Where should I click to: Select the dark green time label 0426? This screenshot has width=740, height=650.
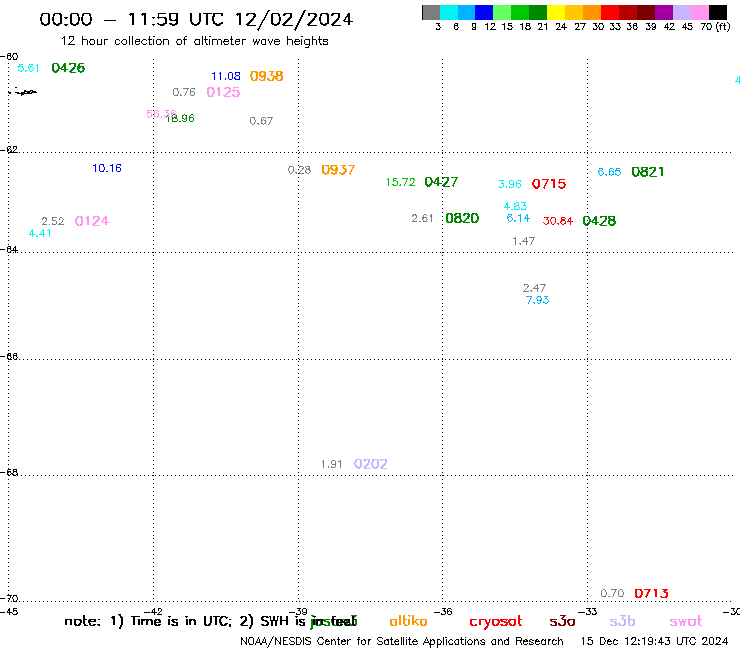tap(68, 68)
